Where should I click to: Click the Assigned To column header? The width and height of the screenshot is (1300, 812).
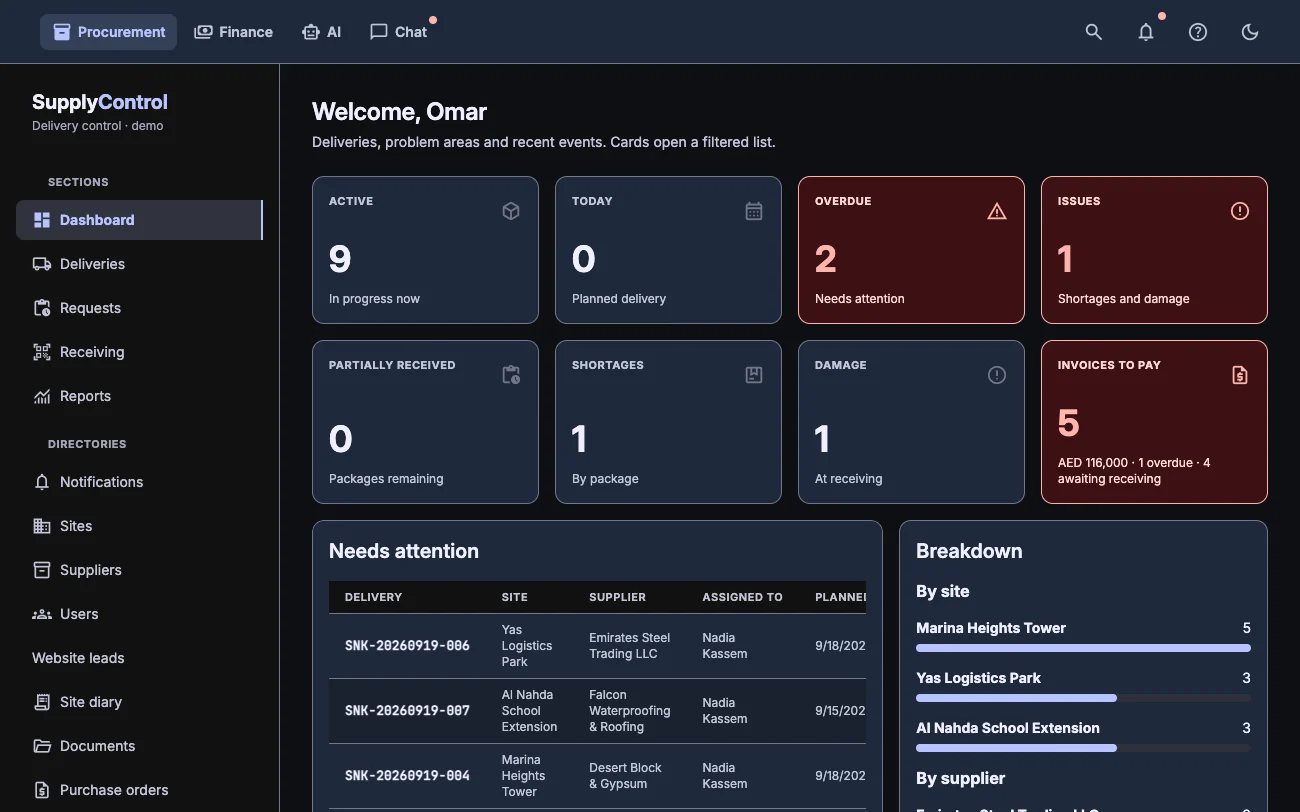(742, 597)
